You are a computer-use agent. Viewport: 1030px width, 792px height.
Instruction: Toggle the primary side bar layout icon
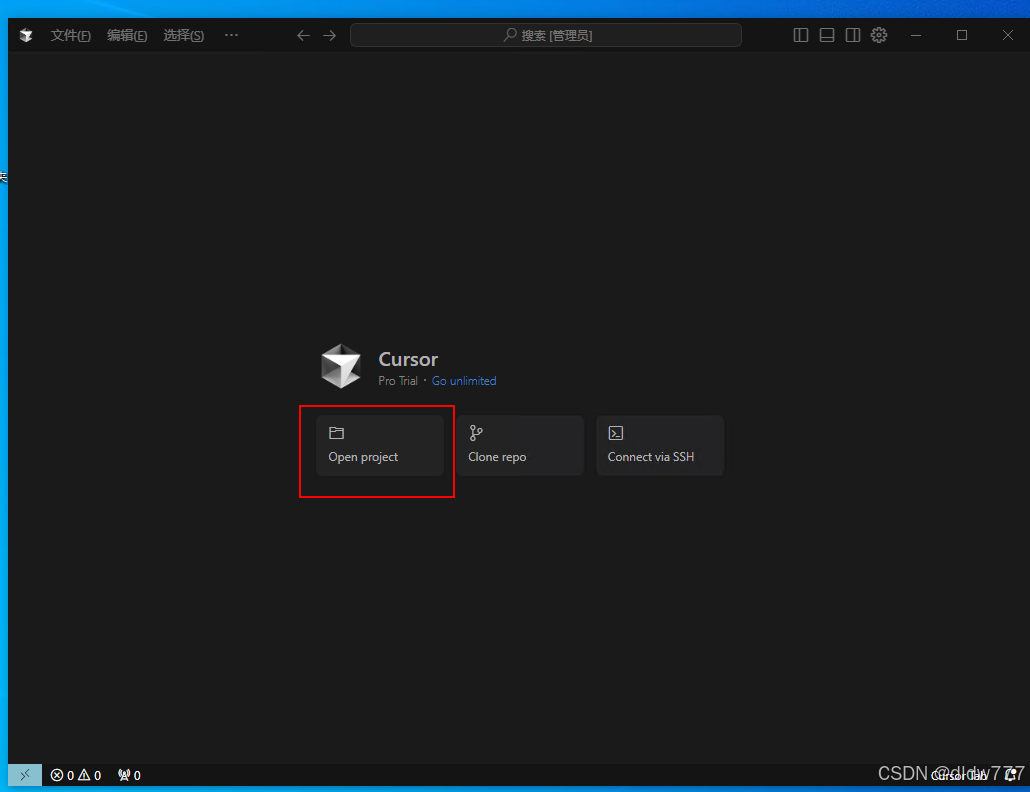coord(801,35)
